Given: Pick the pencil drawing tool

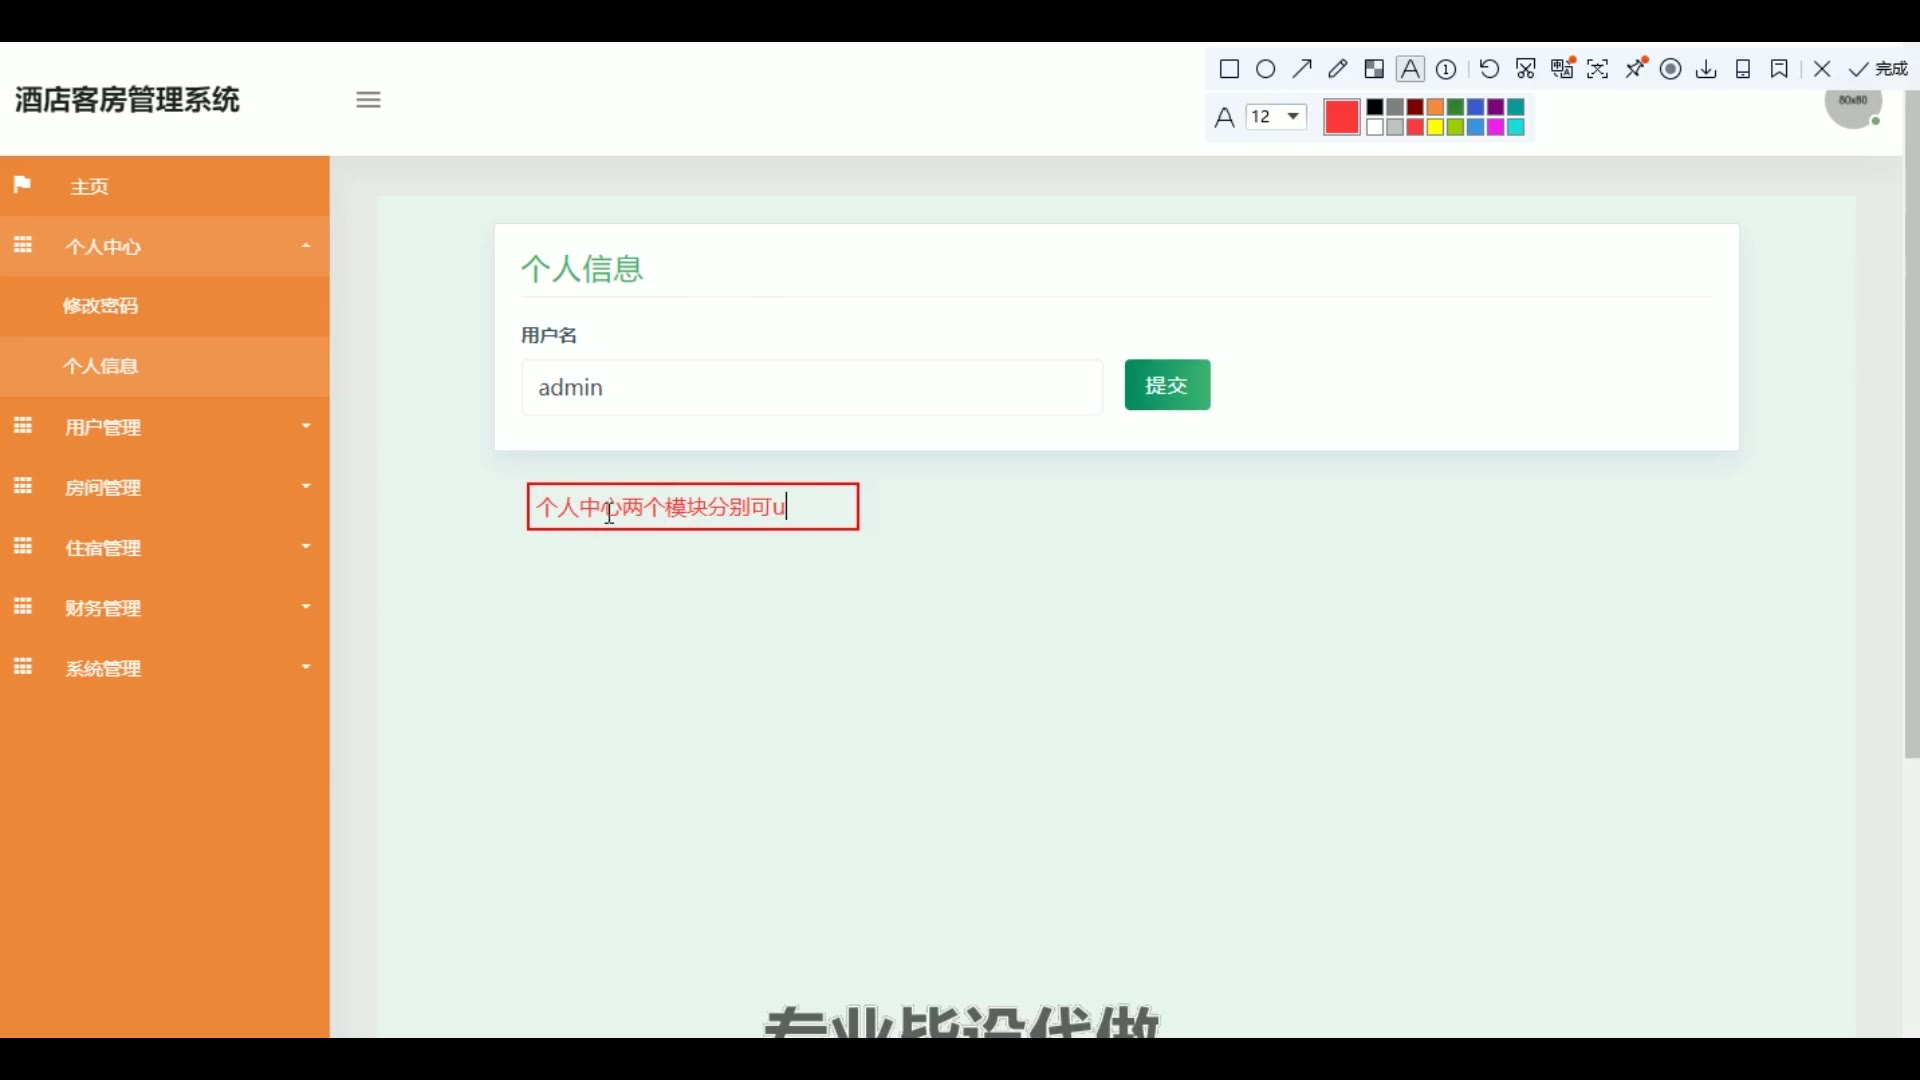Looking at the screenshot, I should pos(1337,69).
